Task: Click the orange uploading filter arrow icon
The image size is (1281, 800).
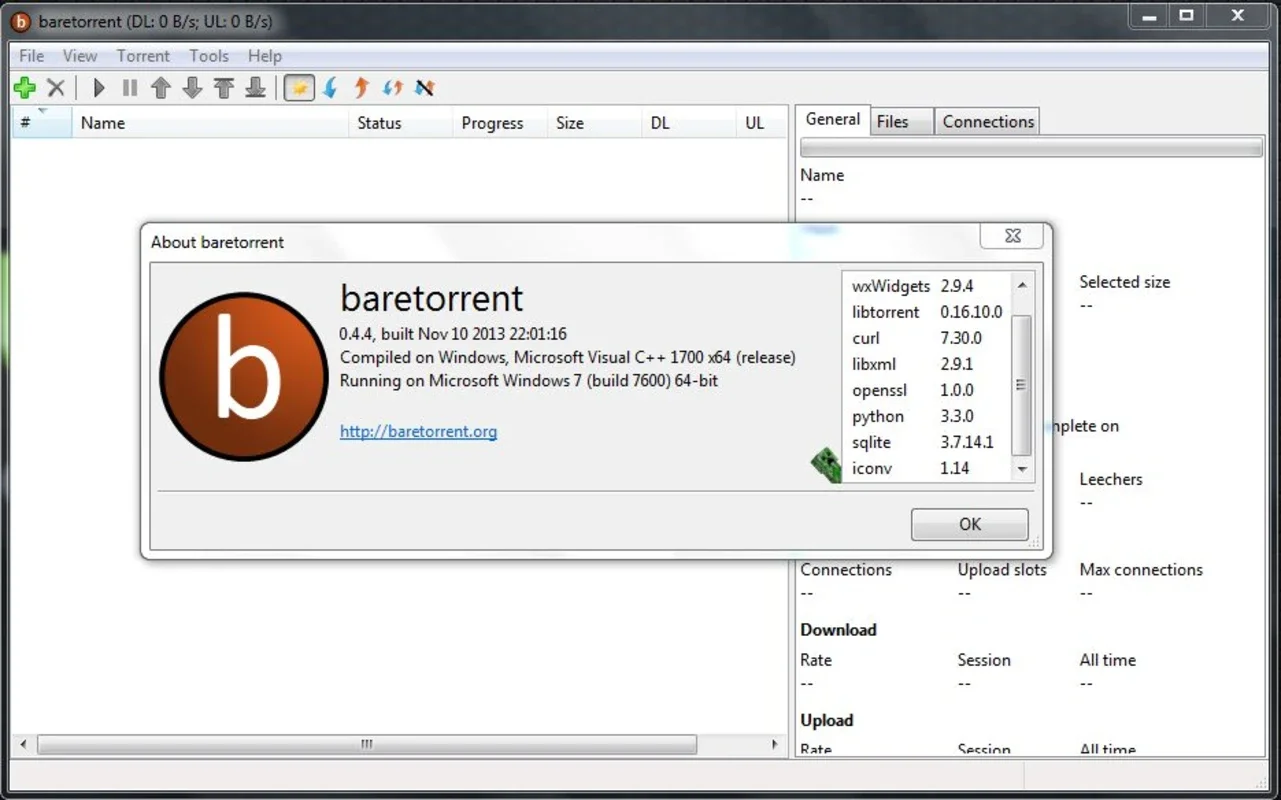Action: coord(361,88)
